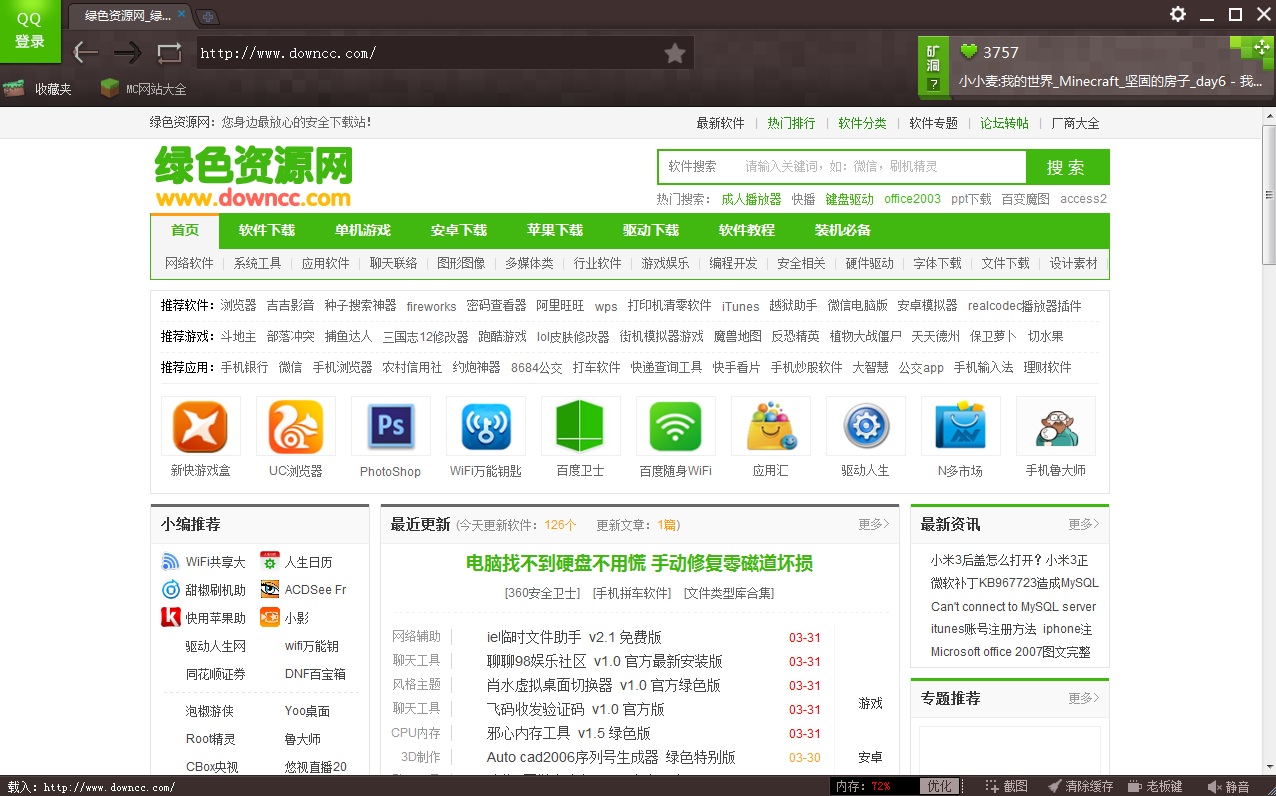Click the green 搜索 search button
Image resolution: width=1276 pixels, height=796 pixels.
tap(1068, 166)
